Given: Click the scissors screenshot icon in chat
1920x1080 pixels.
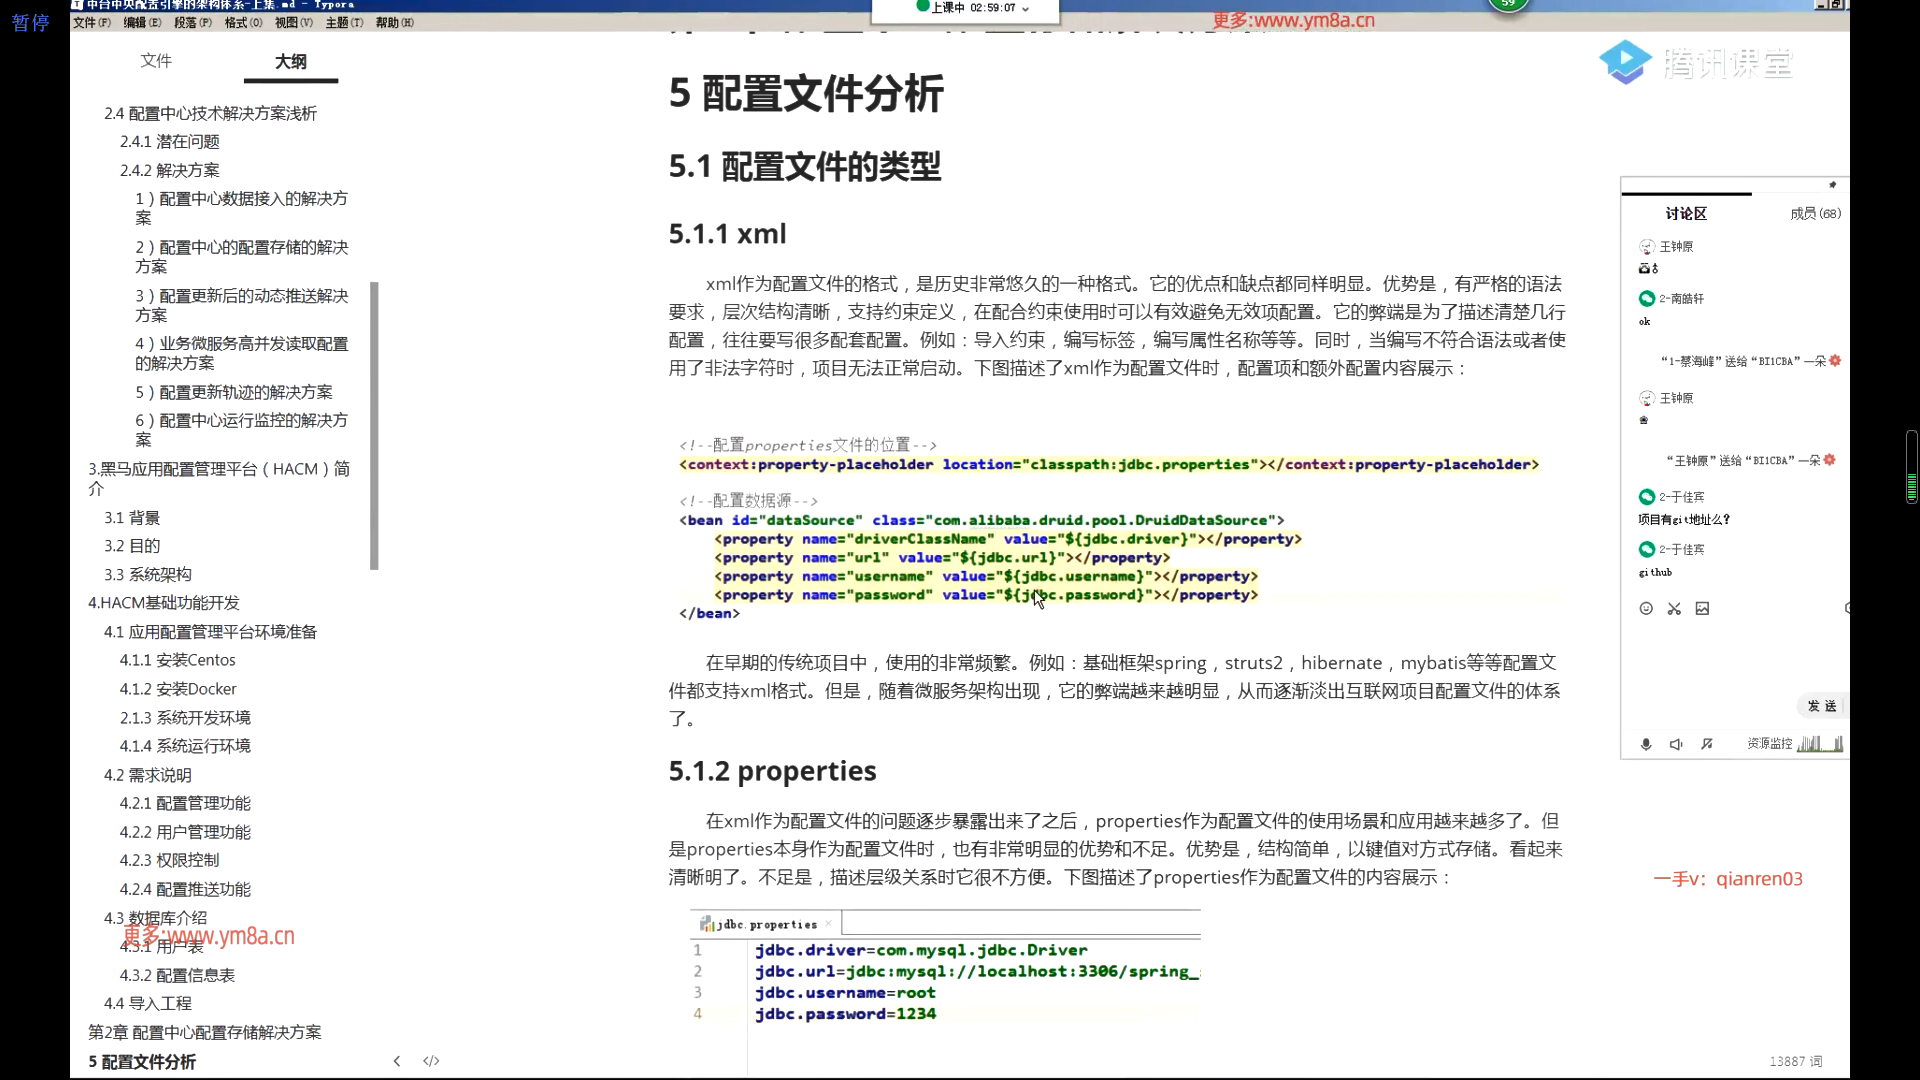Looking at the screenshot, I should click(1674, 609).
